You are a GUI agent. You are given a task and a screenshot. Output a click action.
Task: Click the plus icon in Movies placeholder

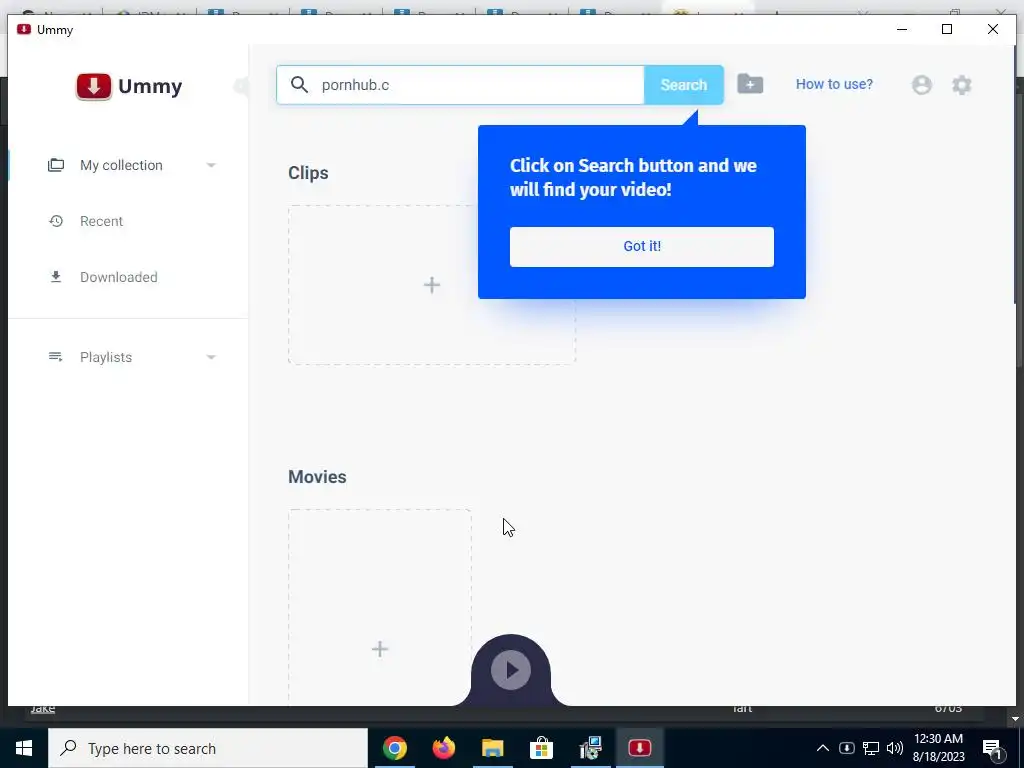(379, 648)
